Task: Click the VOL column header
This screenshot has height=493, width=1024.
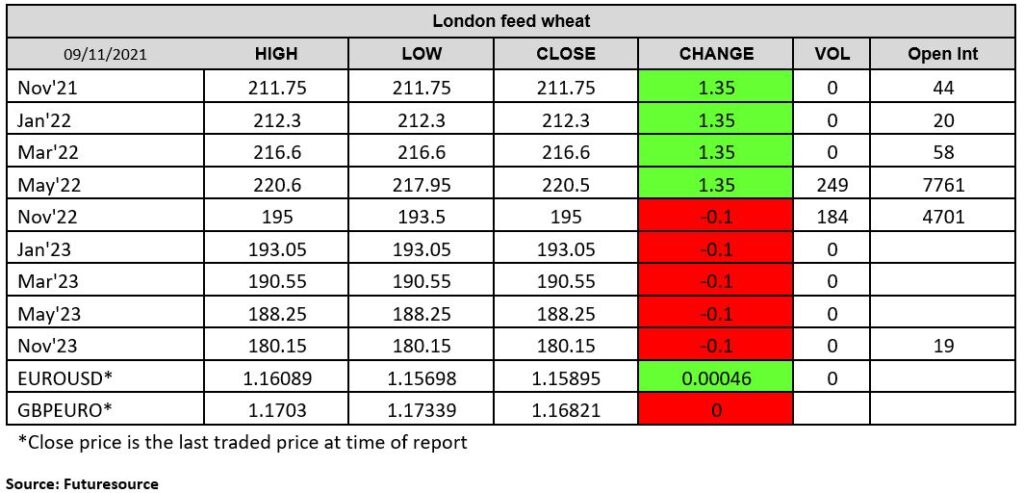Action: point(831,54)
